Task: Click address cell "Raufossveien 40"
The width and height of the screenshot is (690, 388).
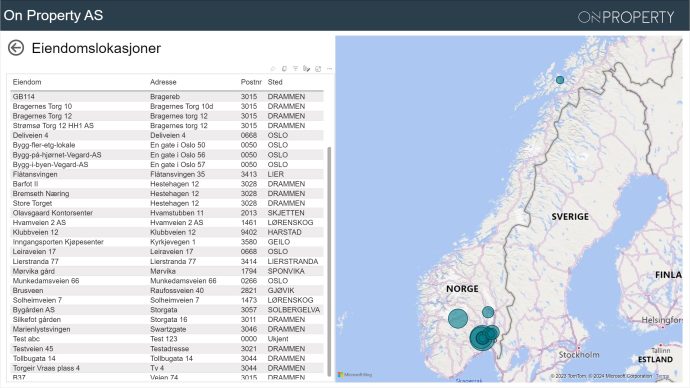Action: [x=177, y=290]
